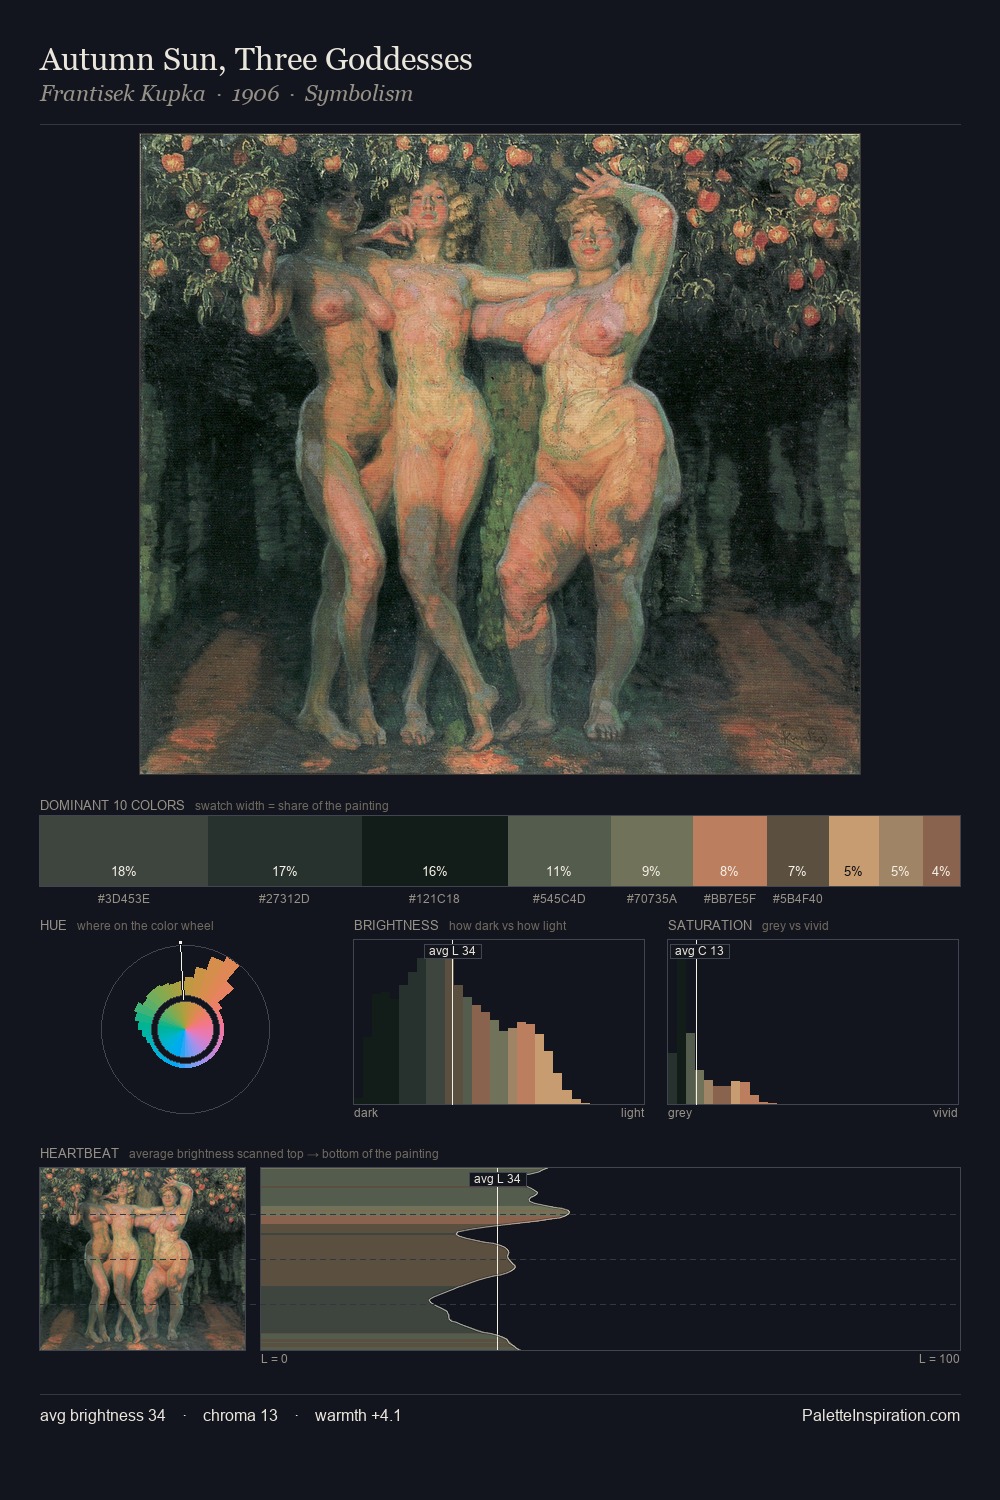This screenshot has width=1000, height=1500.
Task: Click the hue color wheel
Action: (185, 1027)
